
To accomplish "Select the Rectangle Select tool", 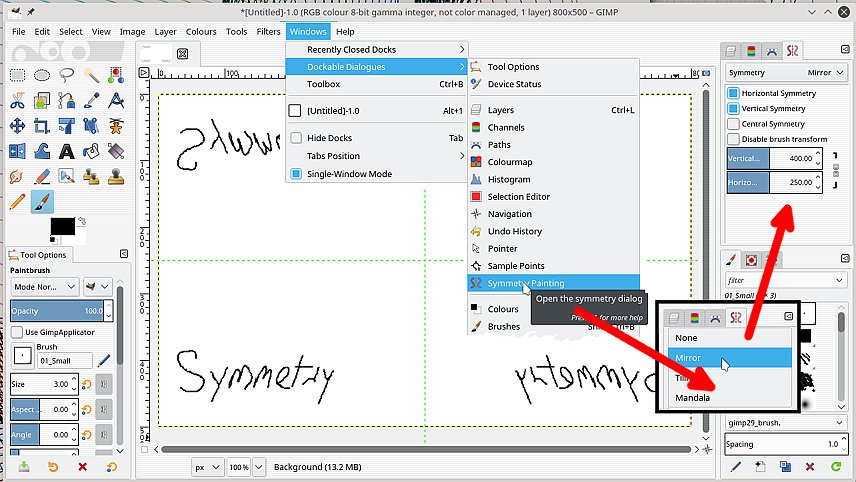I will pos(17,75).
